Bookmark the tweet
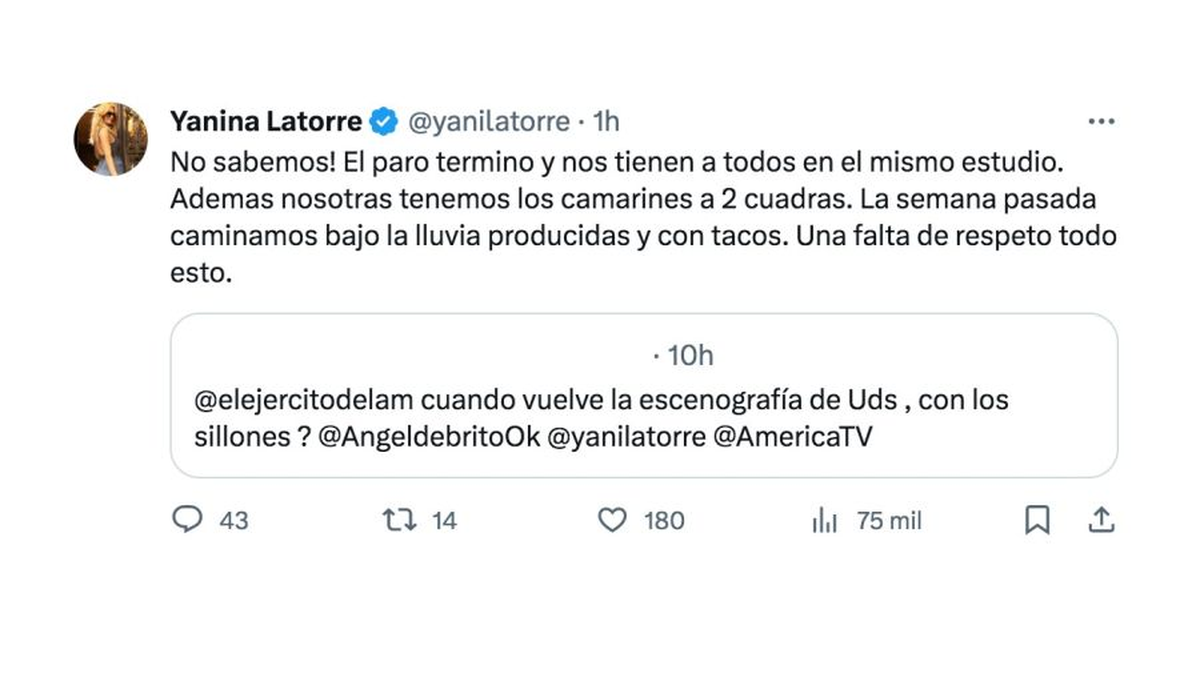Screen dimensions: 1200x673 pos(1038,520)
